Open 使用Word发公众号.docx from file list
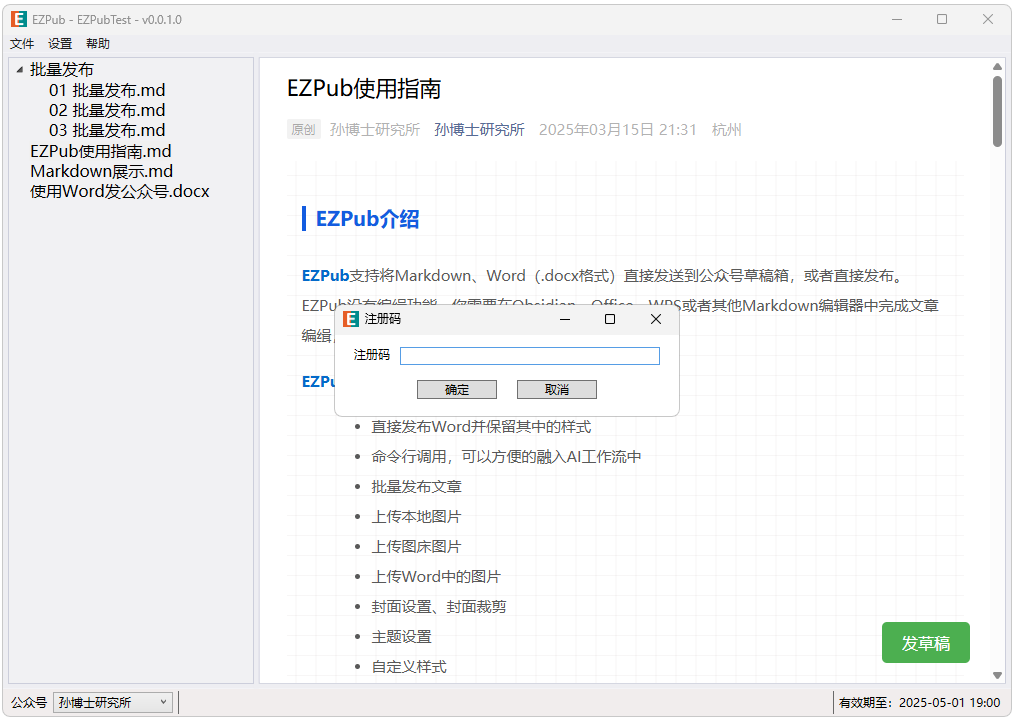 (119, 191)
